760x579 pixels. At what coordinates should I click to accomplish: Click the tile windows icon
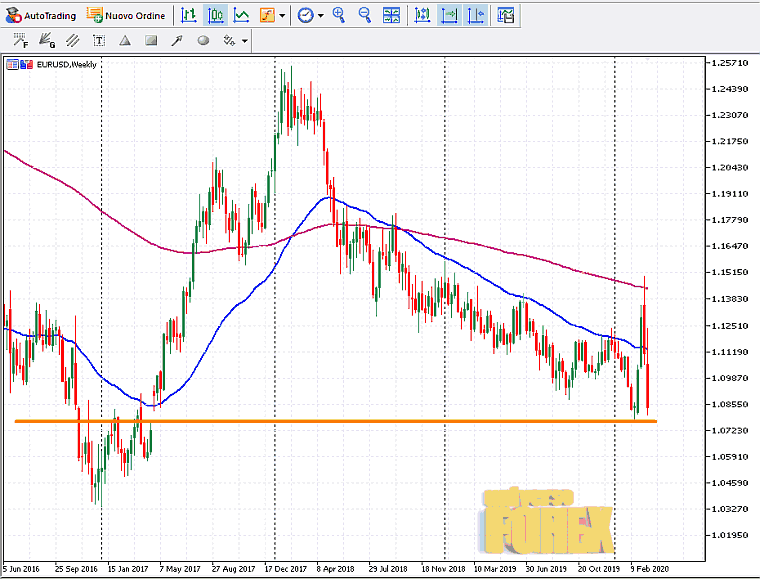click(391, 15)
